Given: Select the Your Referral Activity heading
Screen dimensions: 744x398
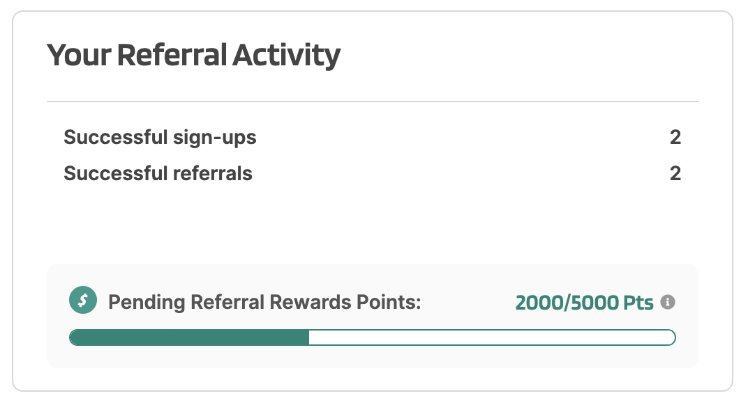Looking at the screenshot, I should [194, 55].
